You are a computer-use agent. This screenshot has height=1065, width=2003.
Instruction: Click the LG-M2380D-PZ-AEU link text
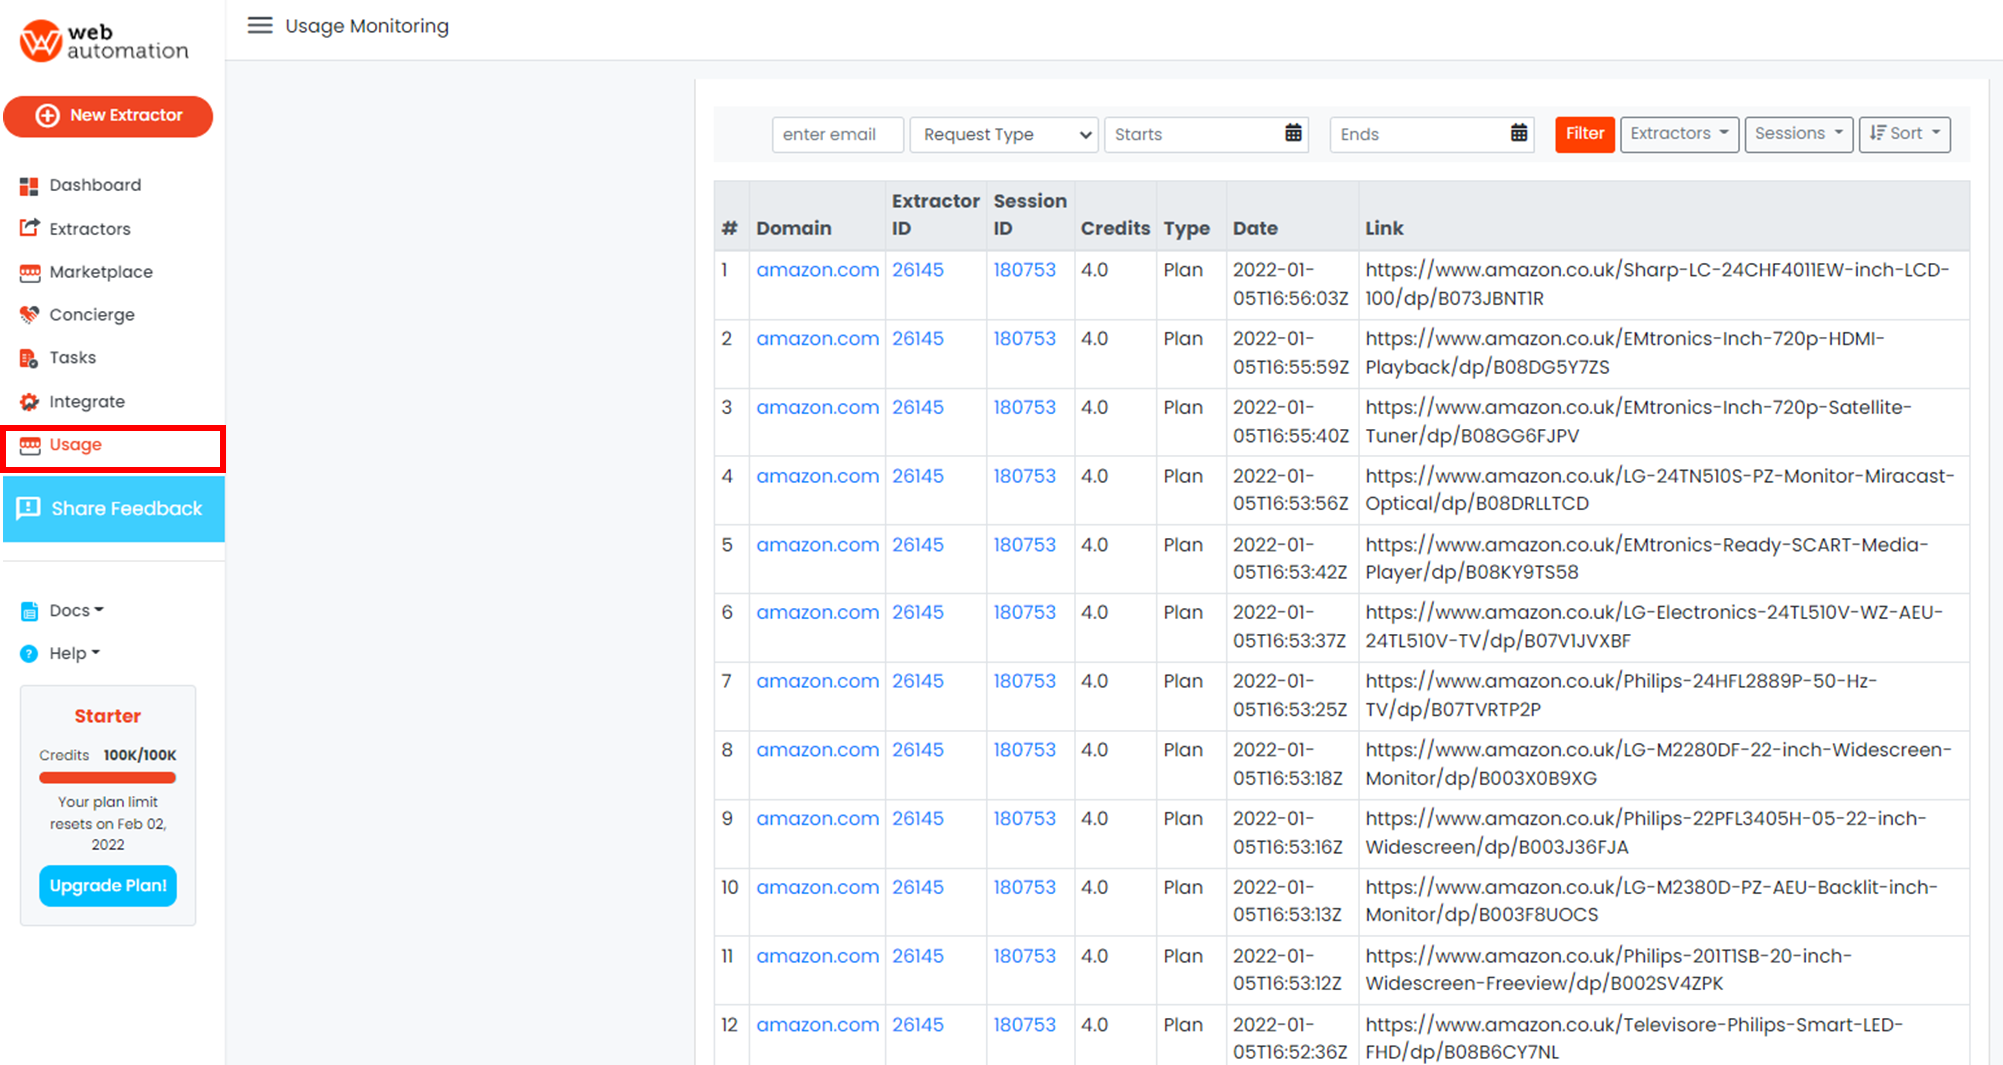point(1651,901)
